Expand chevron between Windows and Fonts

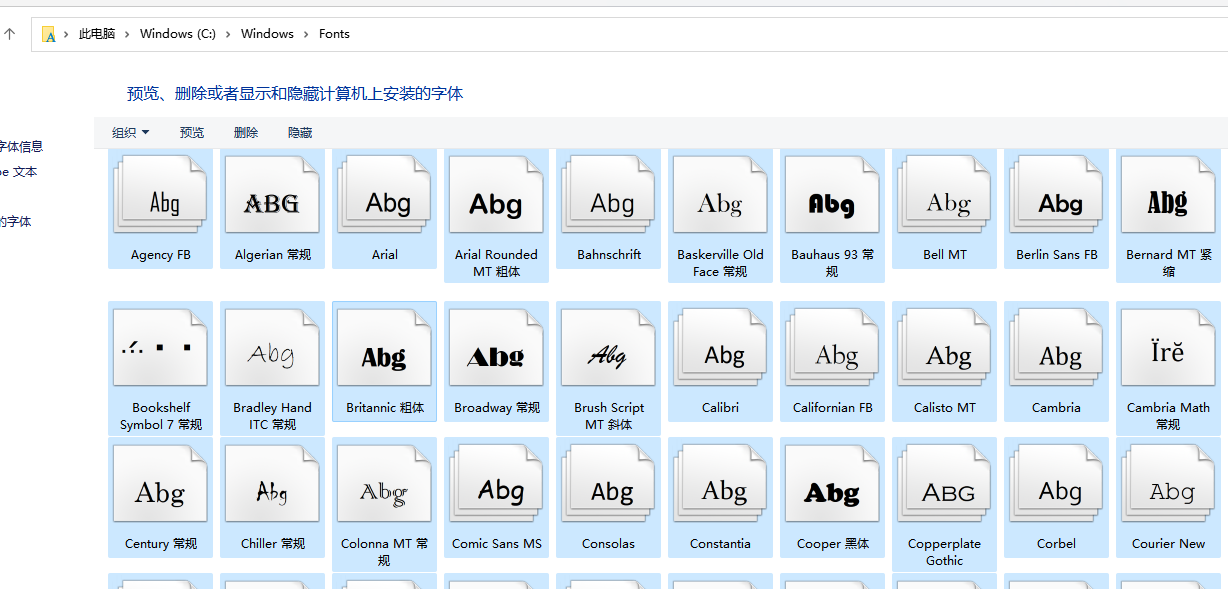point(306,34)
